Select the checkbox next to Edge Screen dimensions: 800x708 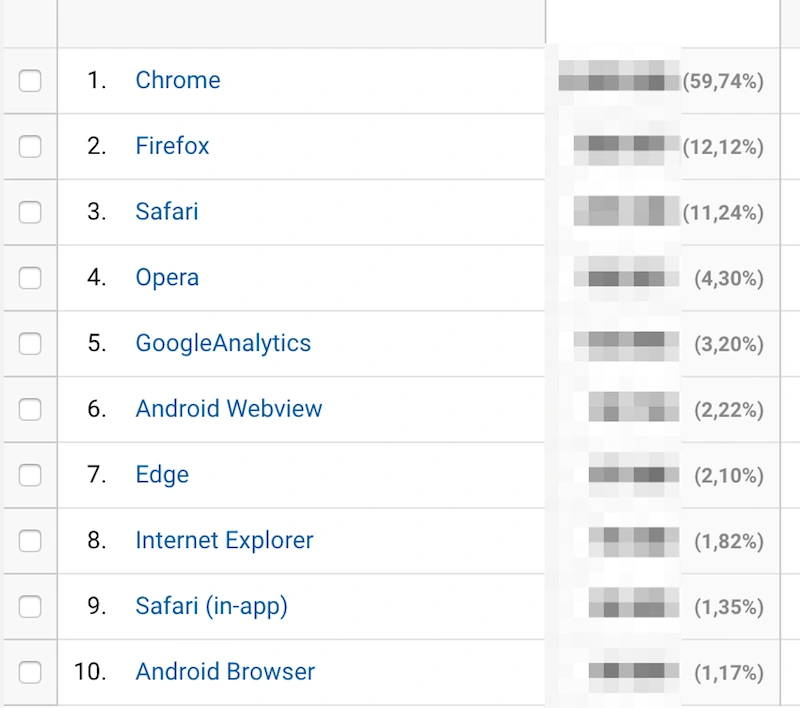[x=30, y=475]
